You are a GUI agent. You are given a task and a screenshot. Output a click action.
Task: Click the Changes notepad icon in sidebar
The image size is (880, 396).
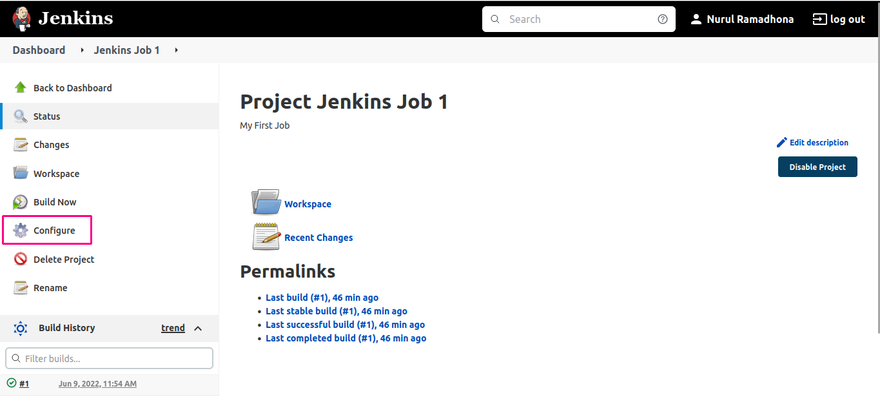tap(20, 145)
